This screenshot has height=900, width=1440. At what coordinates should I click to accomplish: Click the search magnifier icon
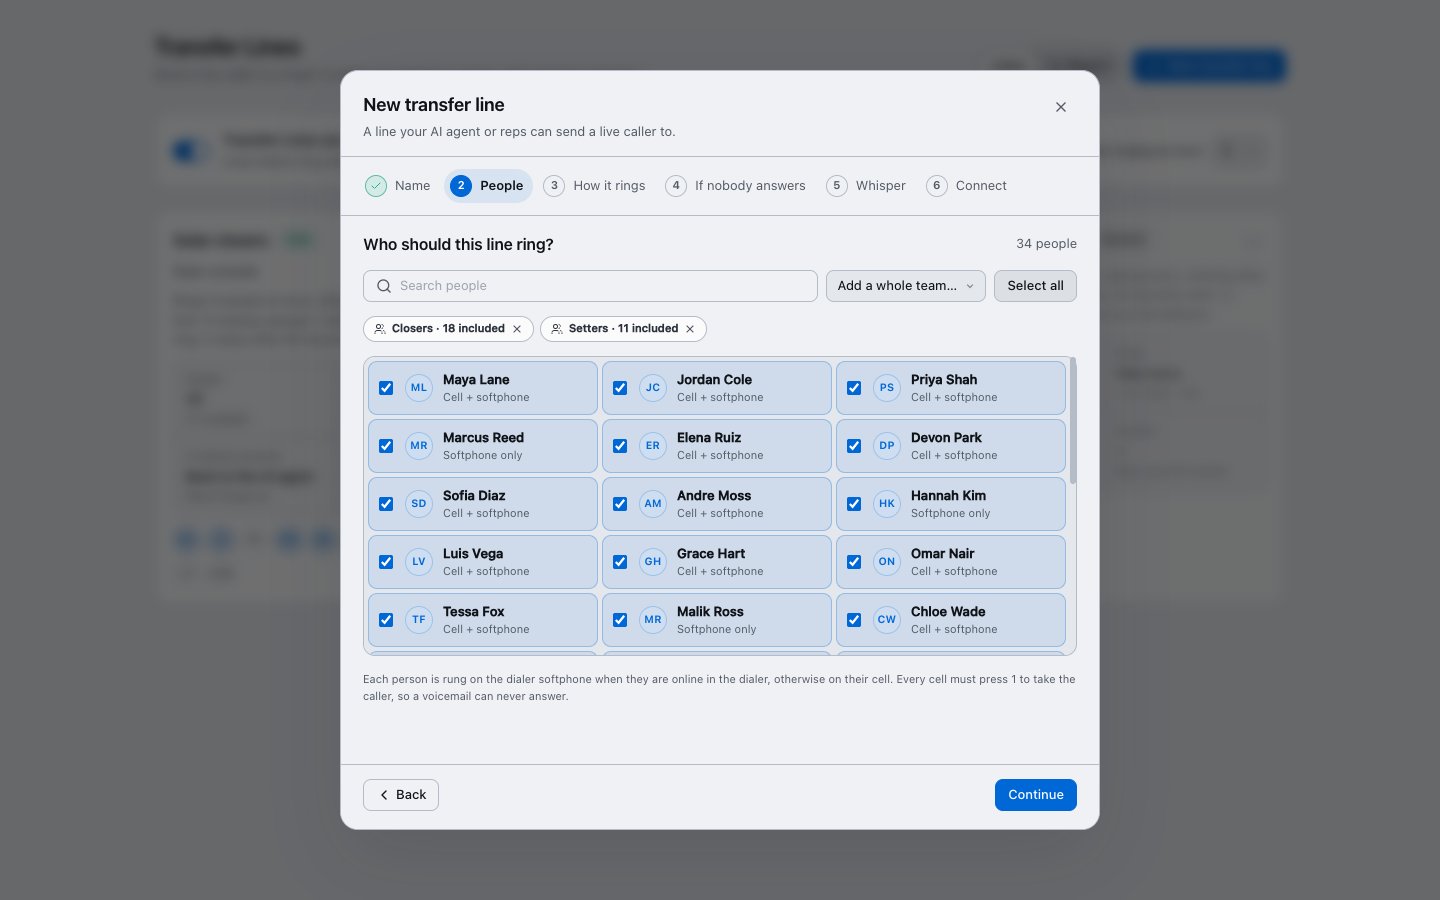pos(384,286)
